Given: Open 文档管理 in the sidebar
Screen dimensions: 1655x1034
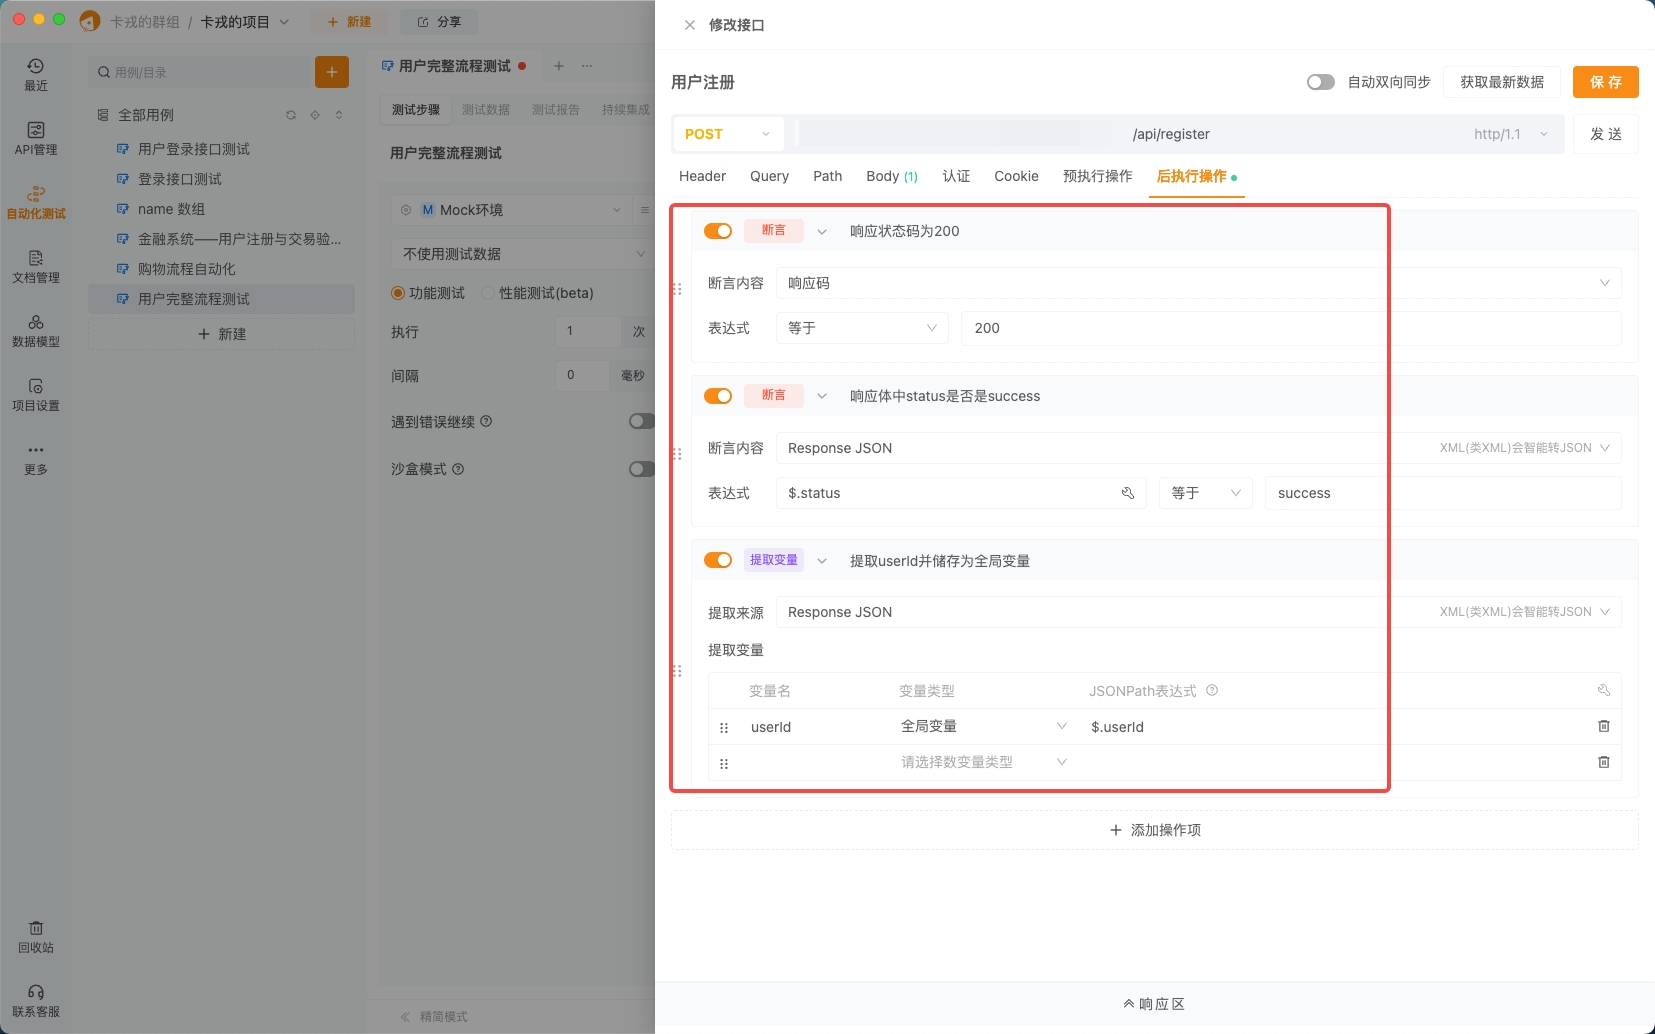Looking at the screenshot, I should 36,266.
